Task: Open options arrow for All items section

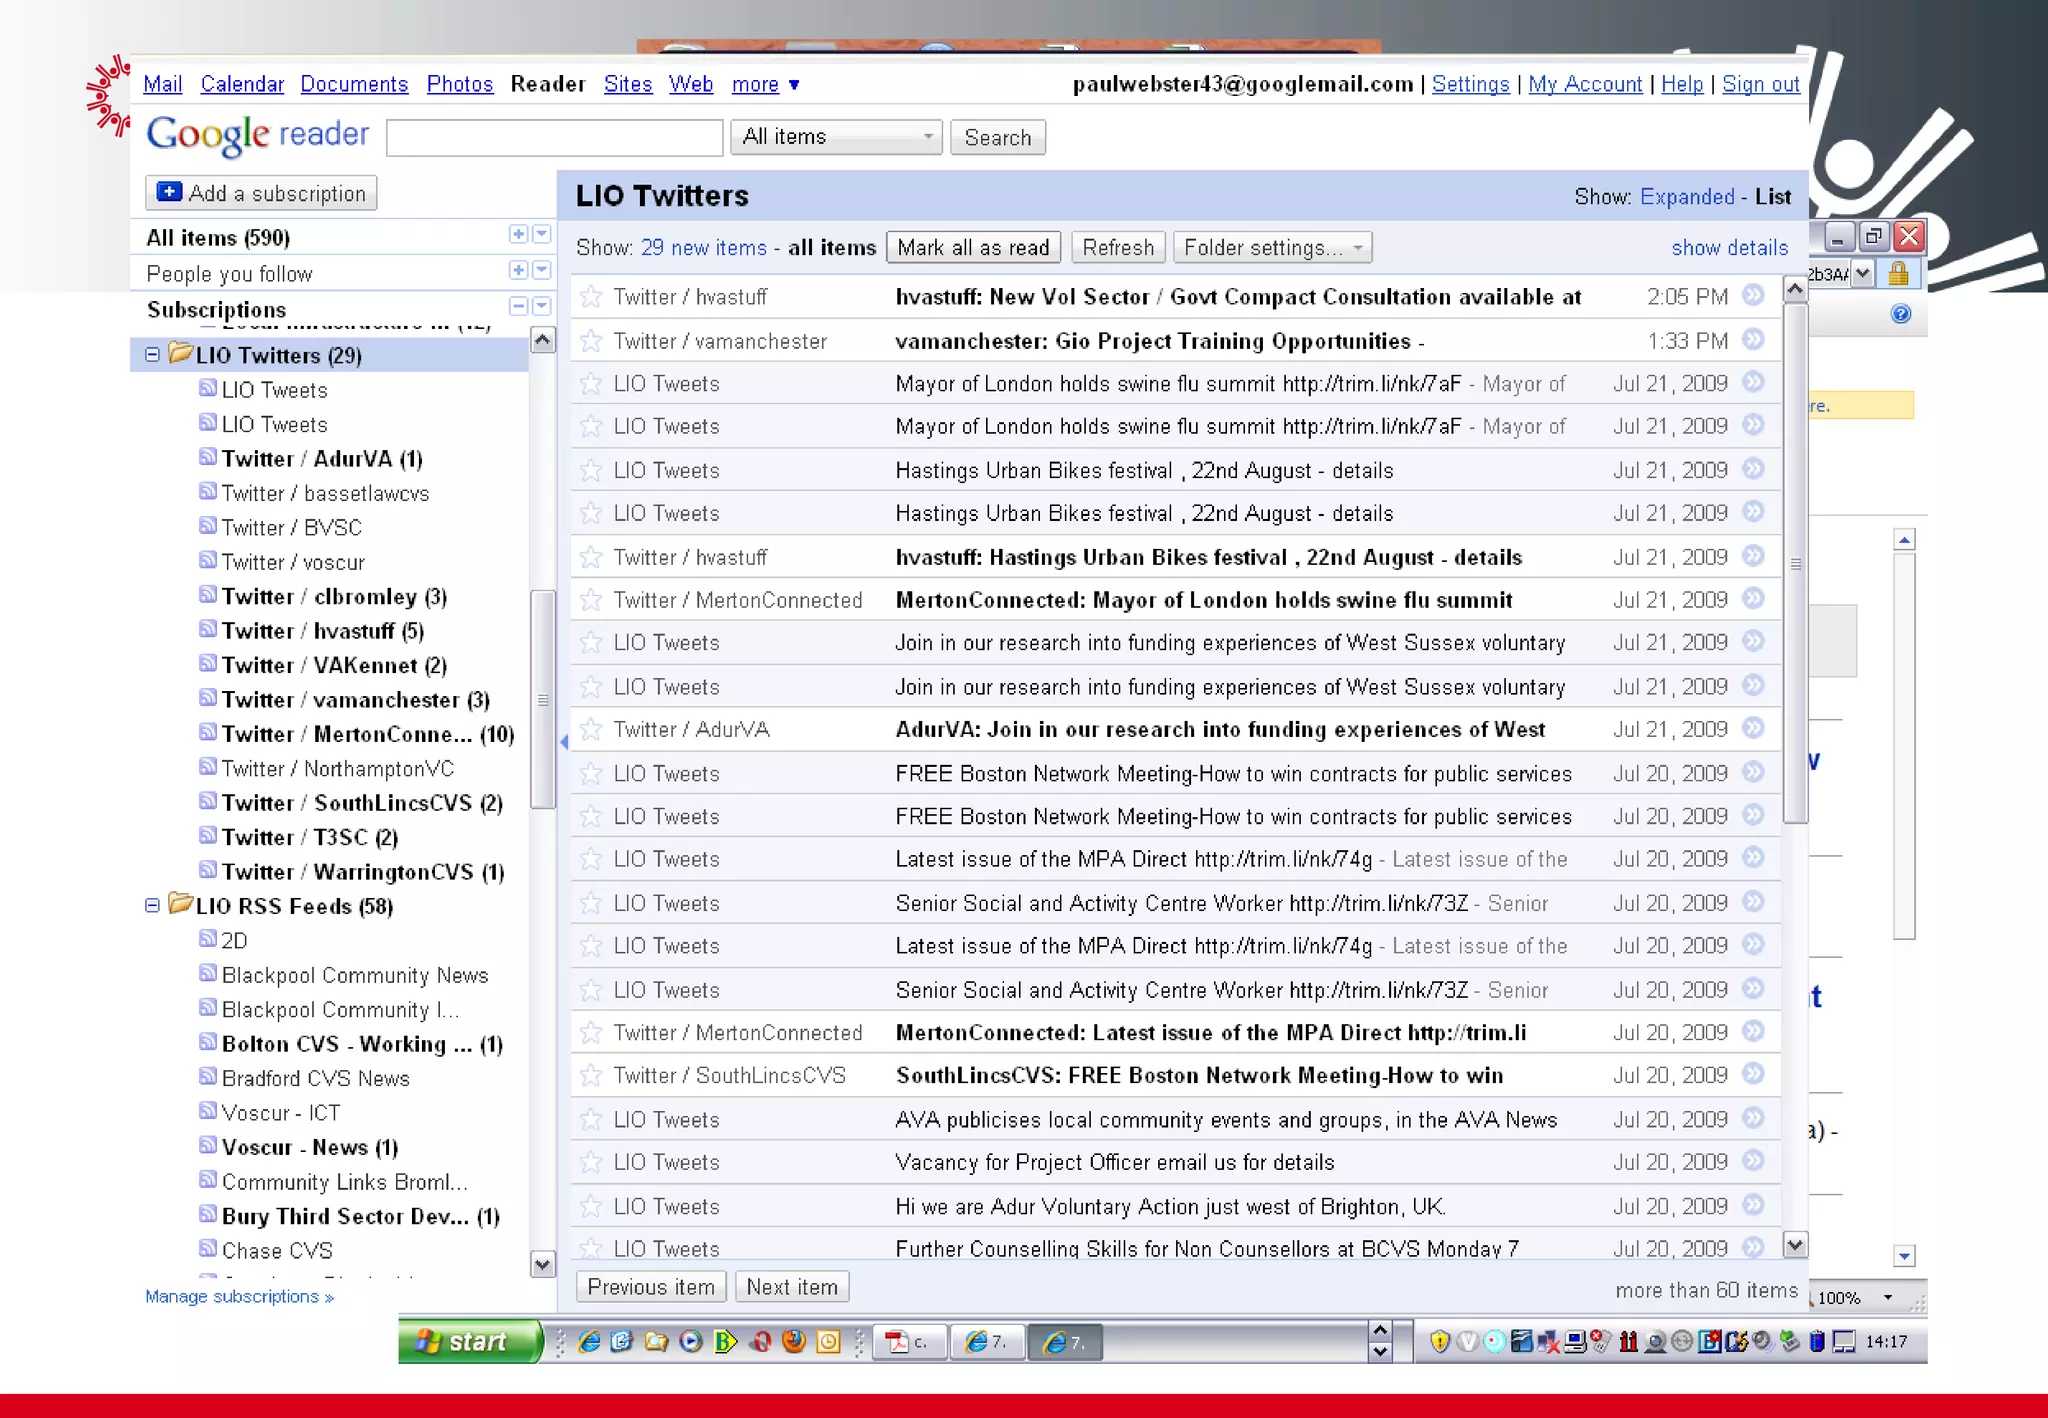Action: pos(542,234)
